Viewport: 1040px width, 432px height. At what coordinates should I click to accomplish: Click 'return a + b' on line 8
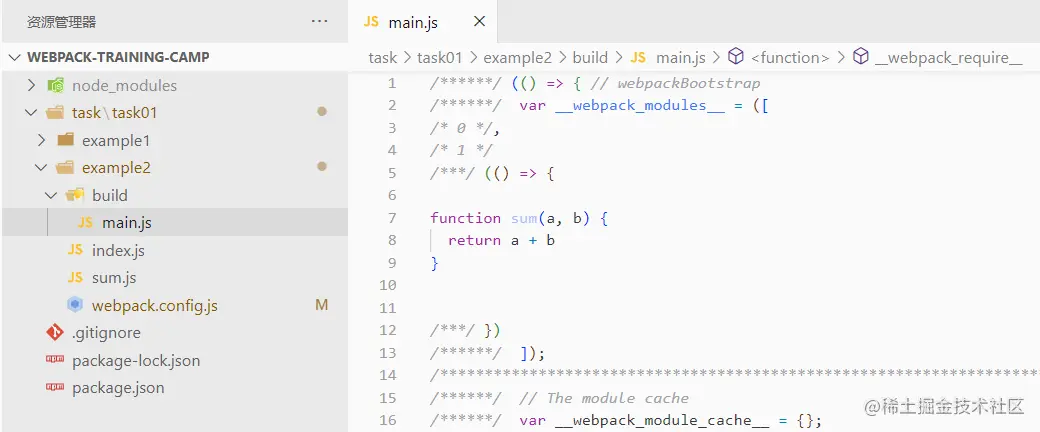tap(501, 240)
